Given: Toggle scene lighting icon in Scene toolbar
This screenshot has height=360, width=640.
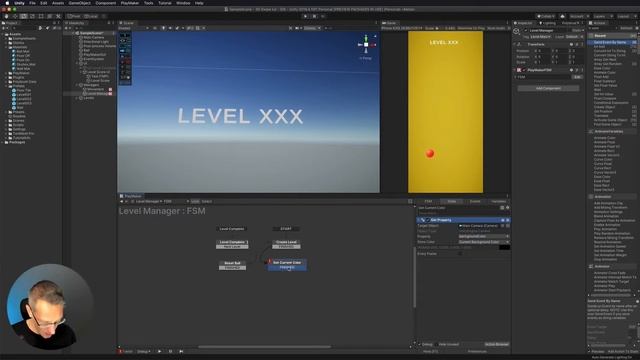Looking at the screenshot, I should pos(163,28).
